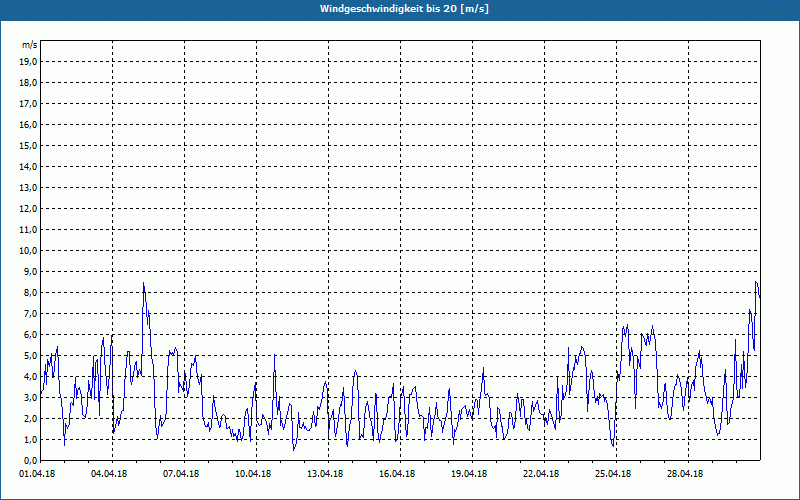The height and width of the screenshot is (500, 800).
Task: Select the 14,0 y-axis label
Action: click(x=29, y=166)
